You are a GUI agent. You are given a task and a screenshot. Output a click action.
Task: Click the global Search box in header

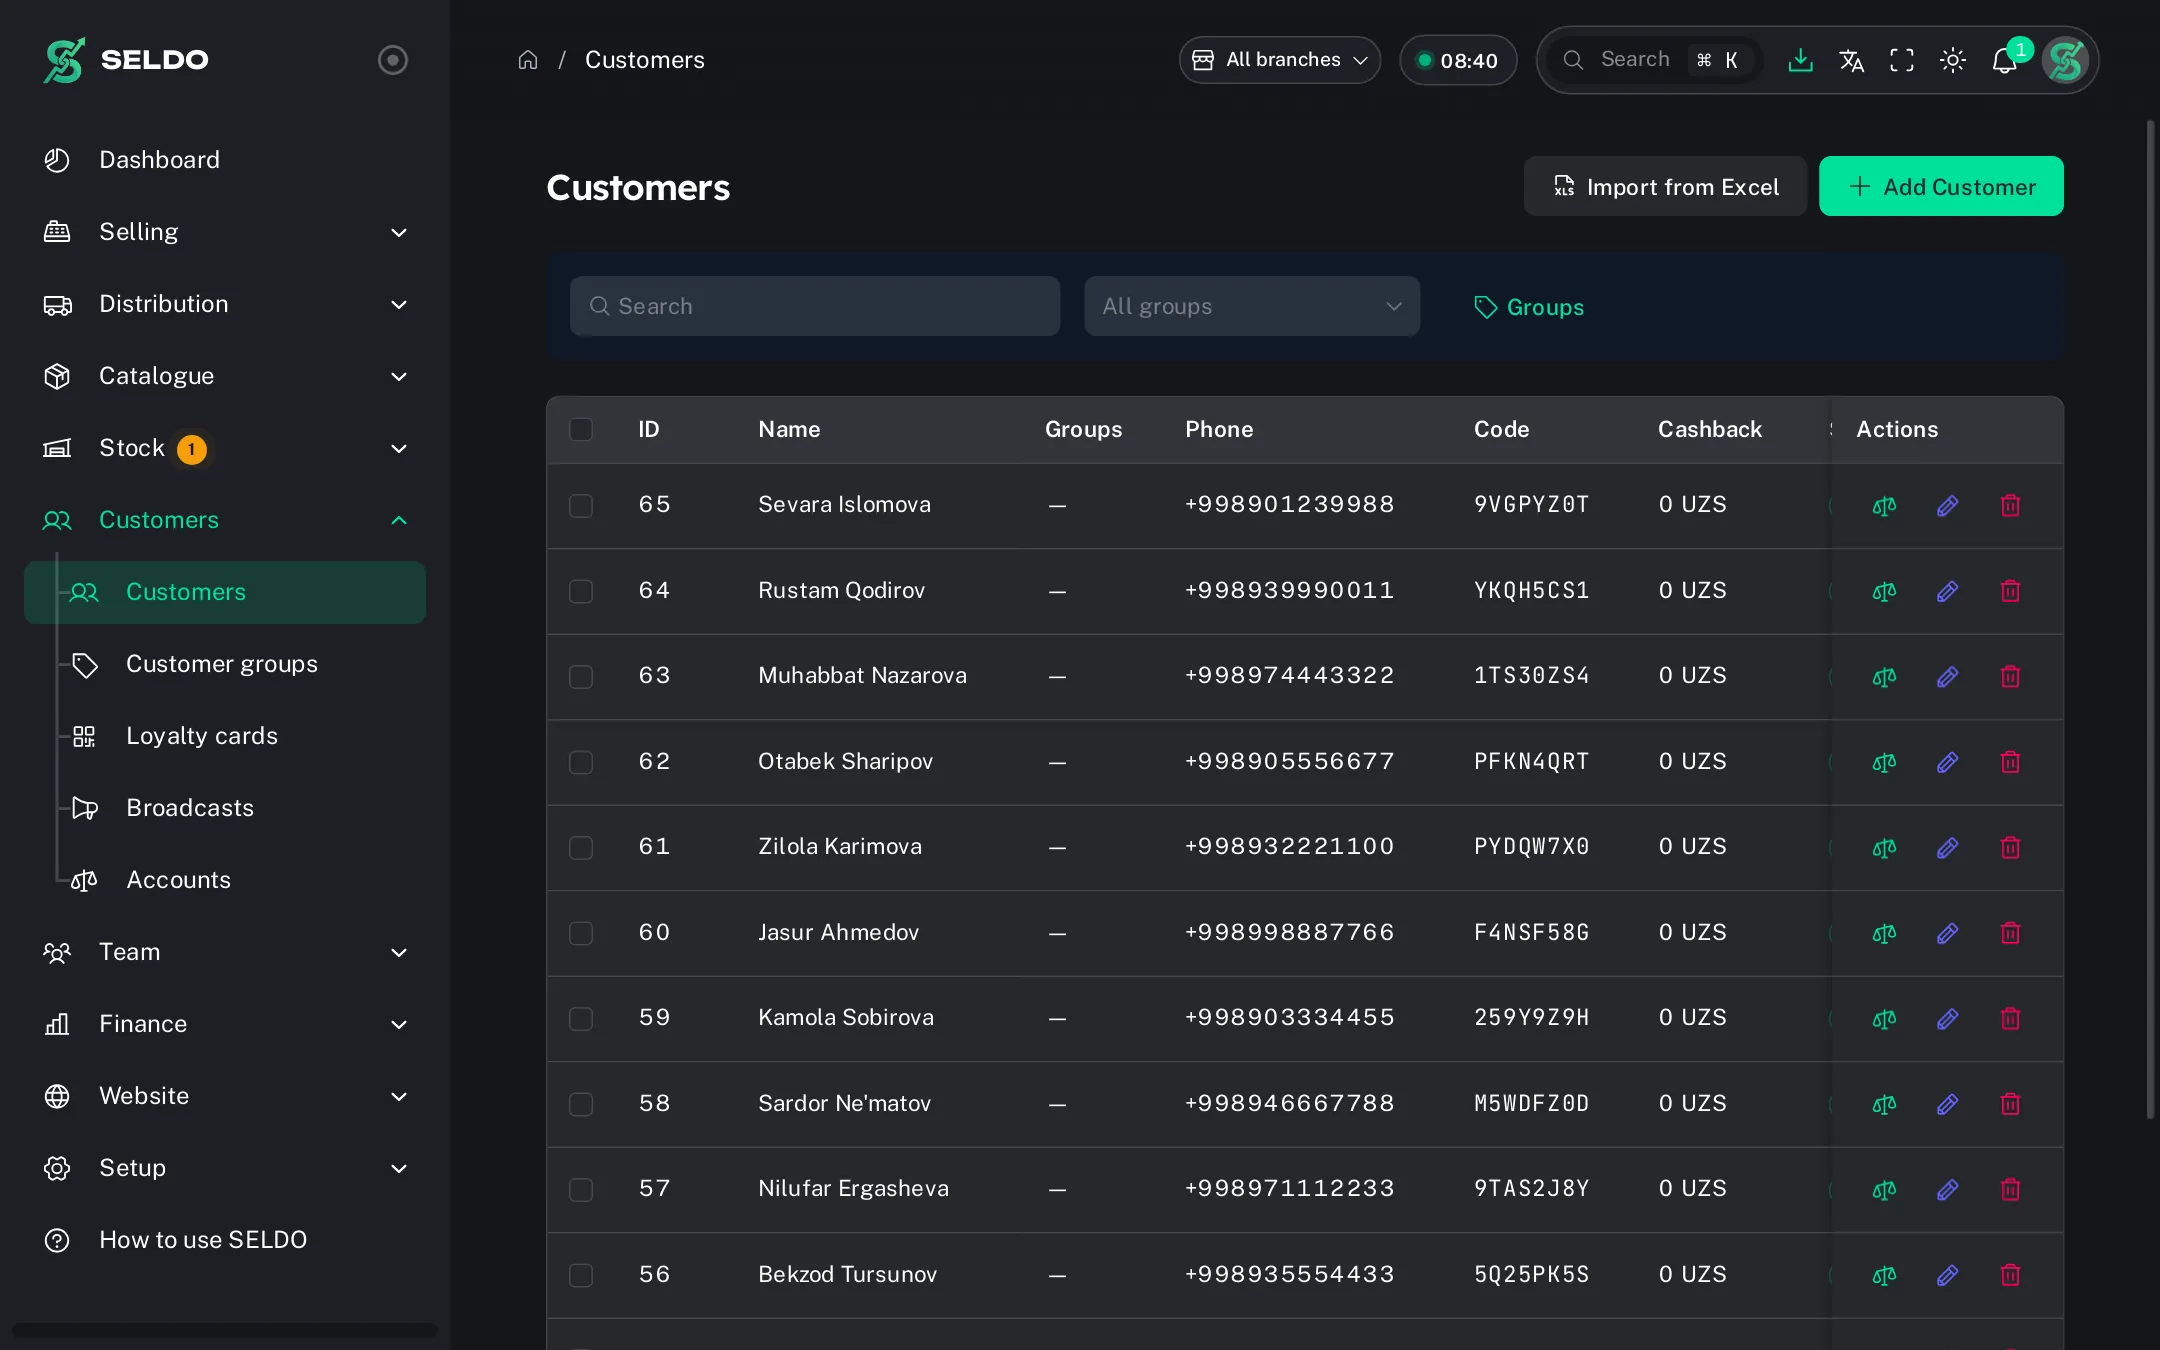(x=1655, y=60)
